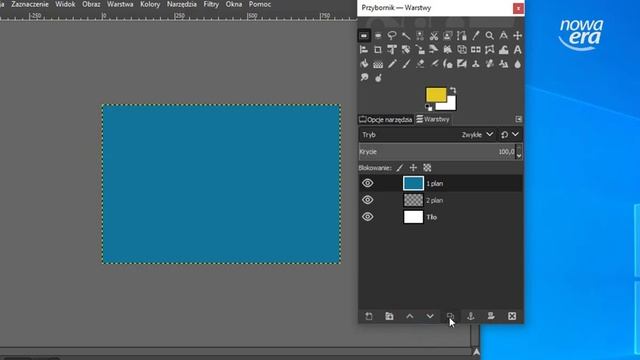Screen dimensions: 640x360
Task: Select the Foreground Select tool
Action: [x=448, y=36]
